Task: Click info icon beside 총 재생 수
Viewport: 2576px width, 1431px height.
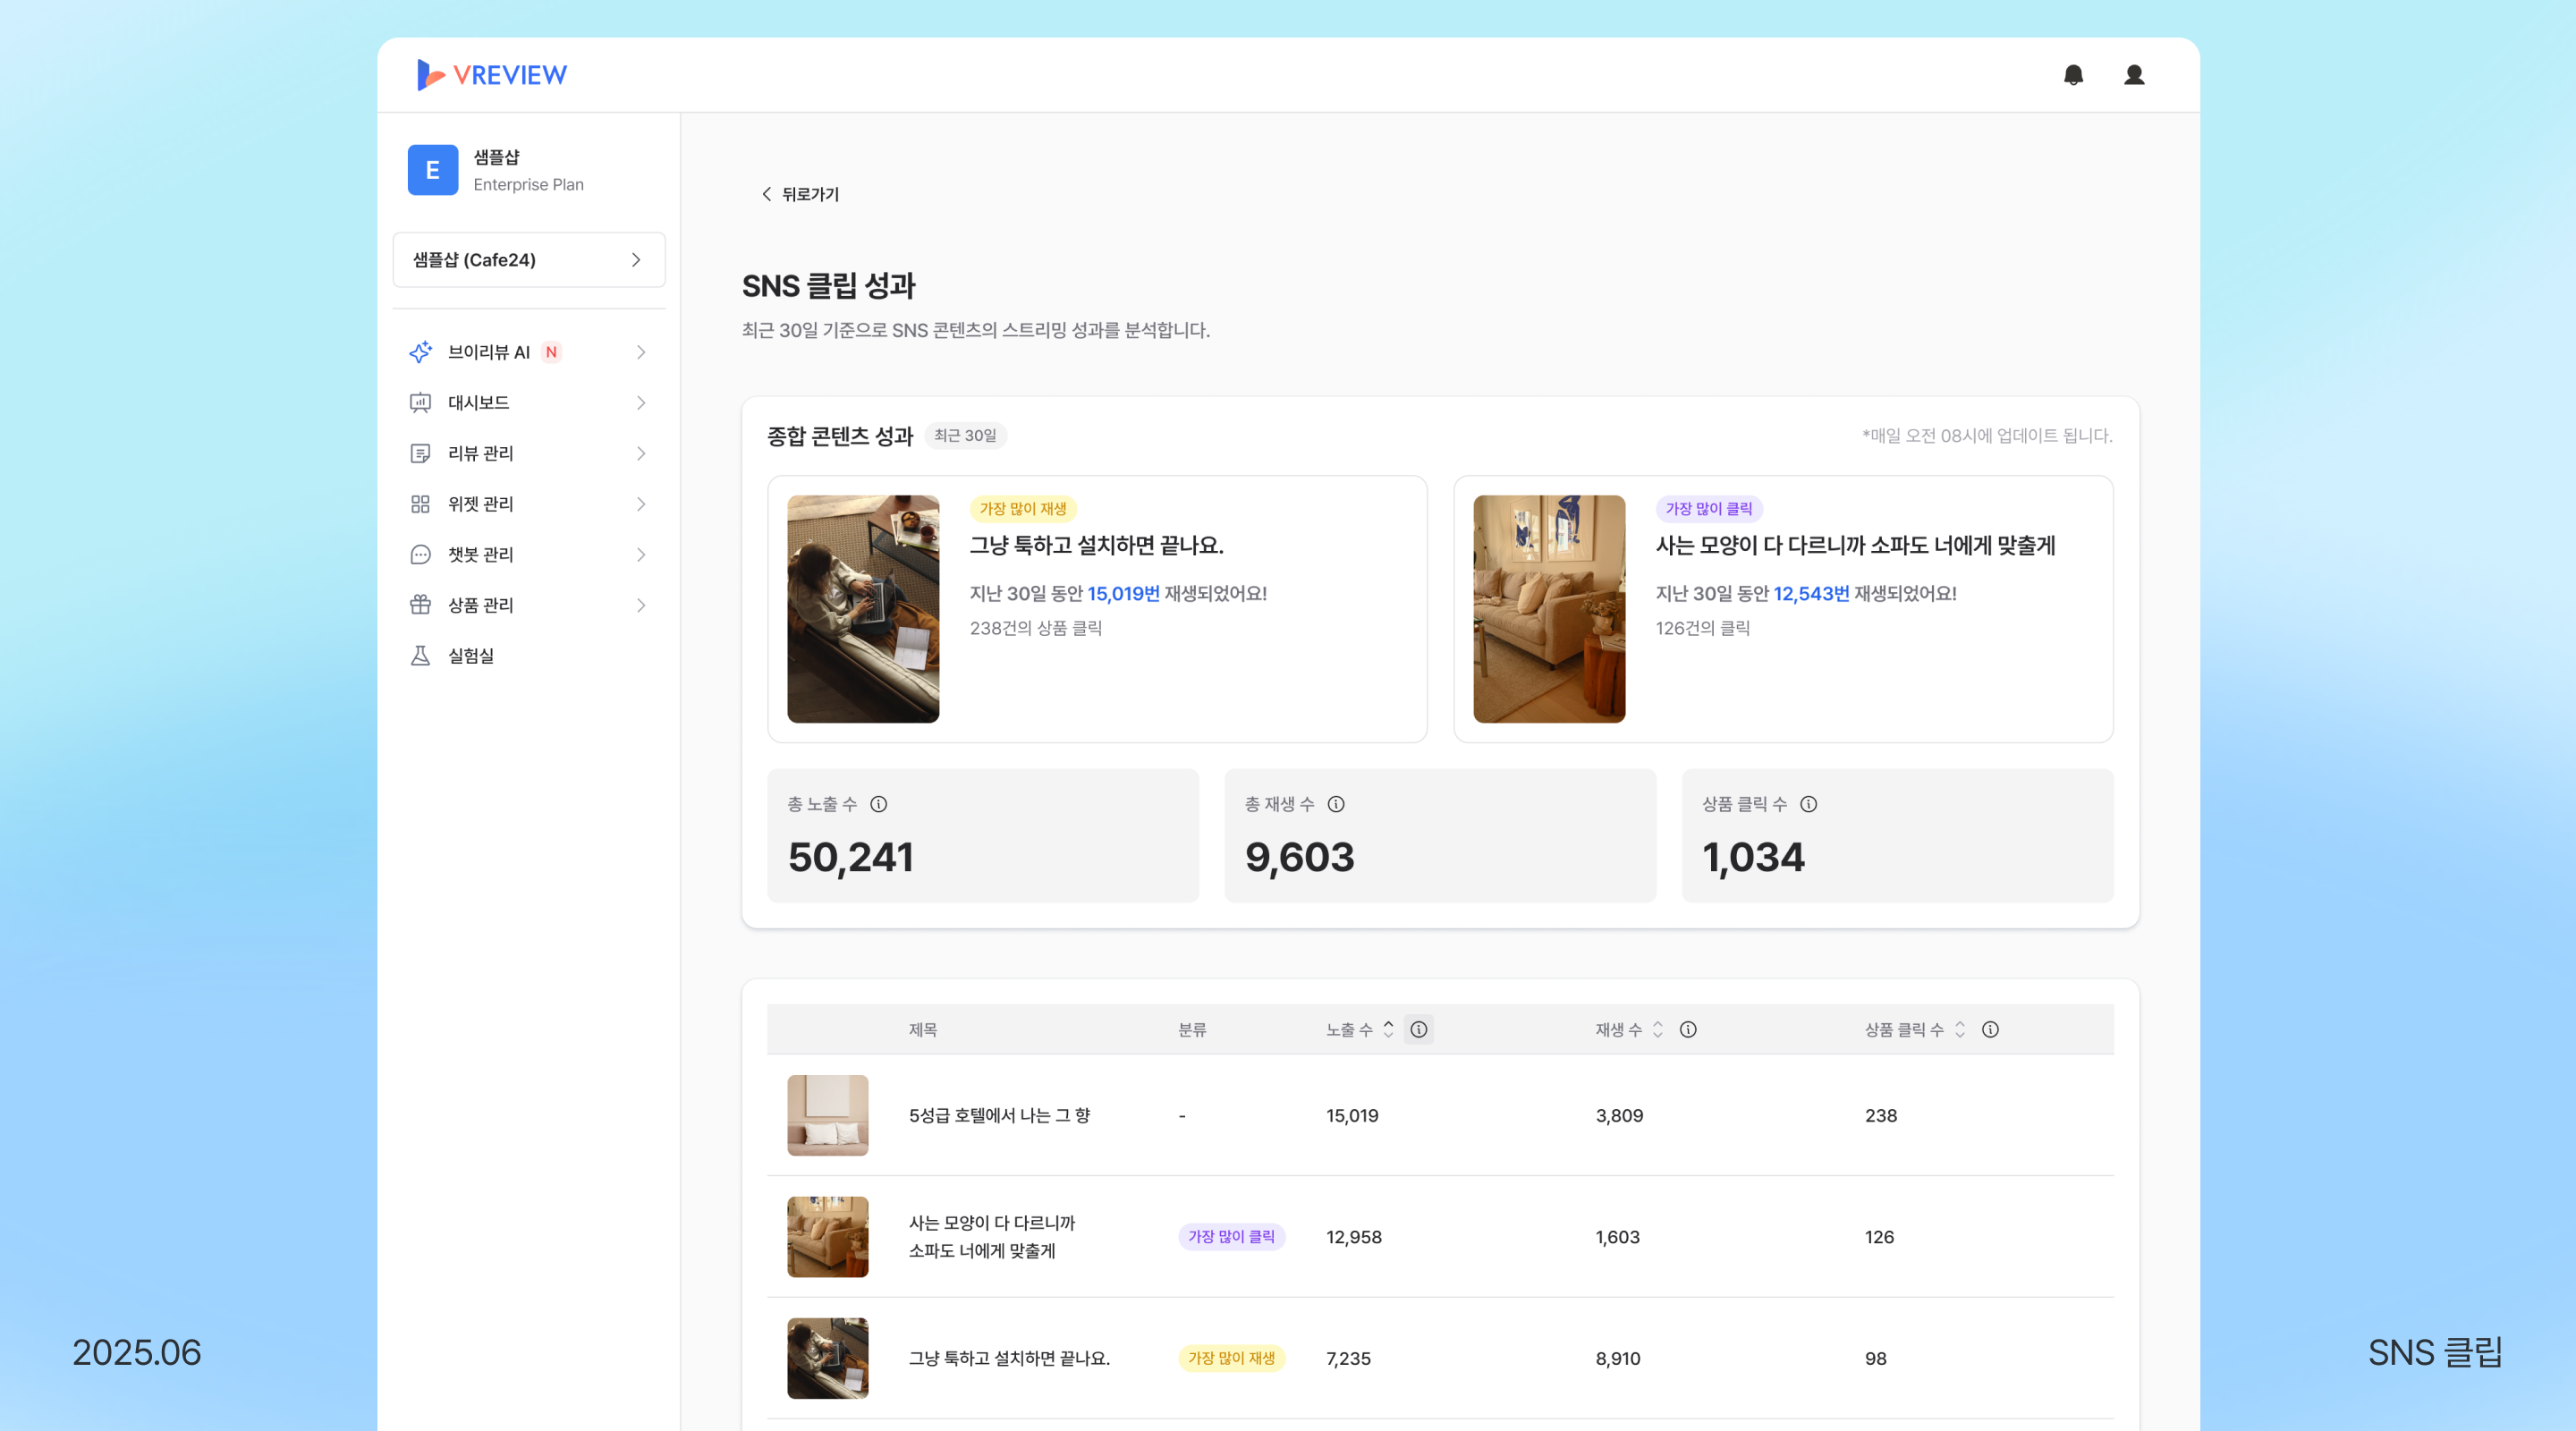Action: coord(1335,804)
